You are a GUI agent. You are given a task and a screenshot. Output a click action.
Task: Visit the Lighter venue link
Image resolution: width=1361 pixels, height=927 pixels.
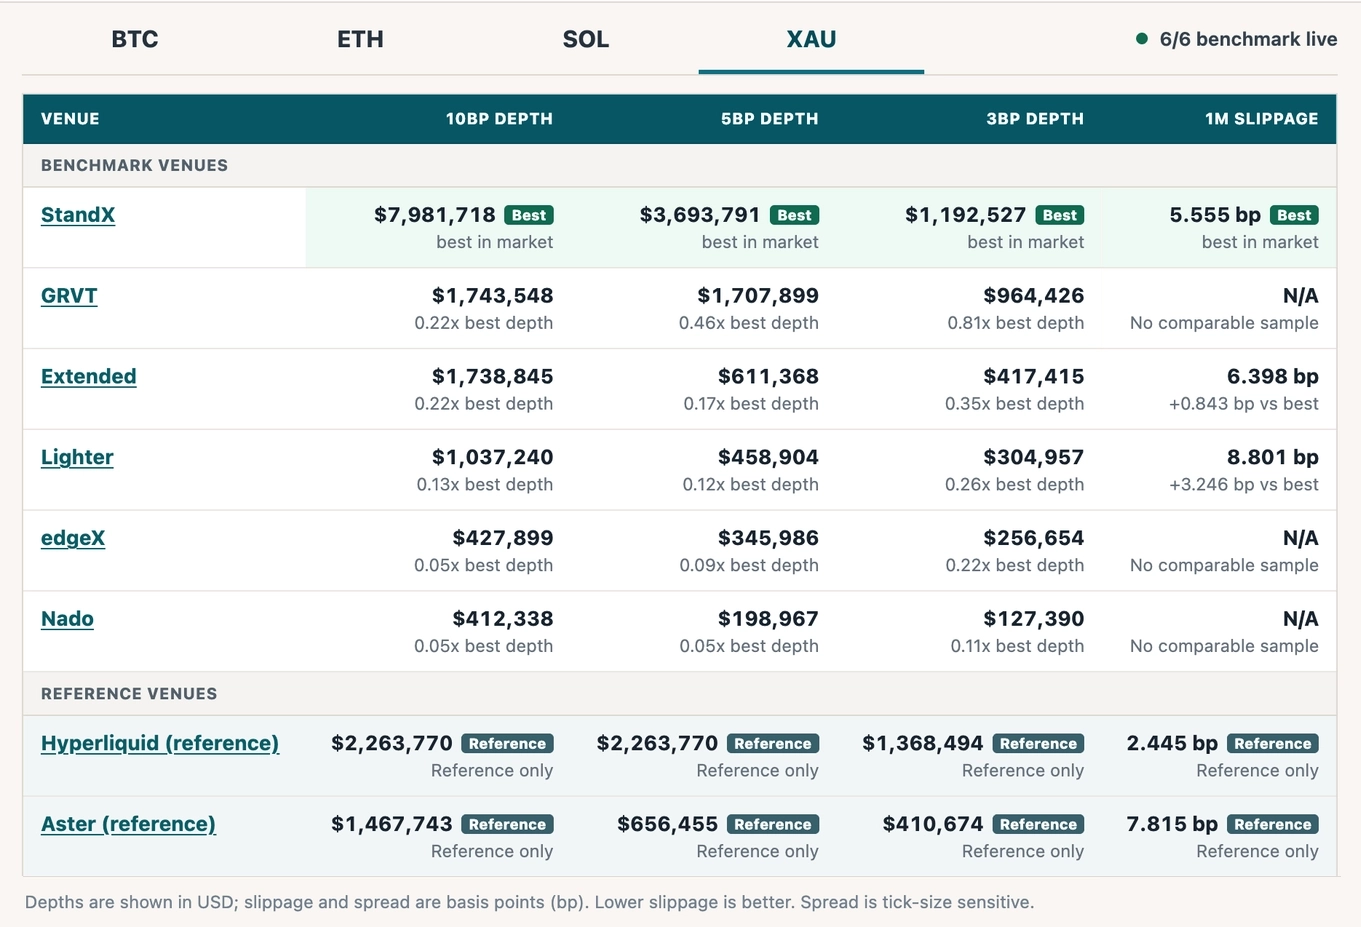pos(77,457)
